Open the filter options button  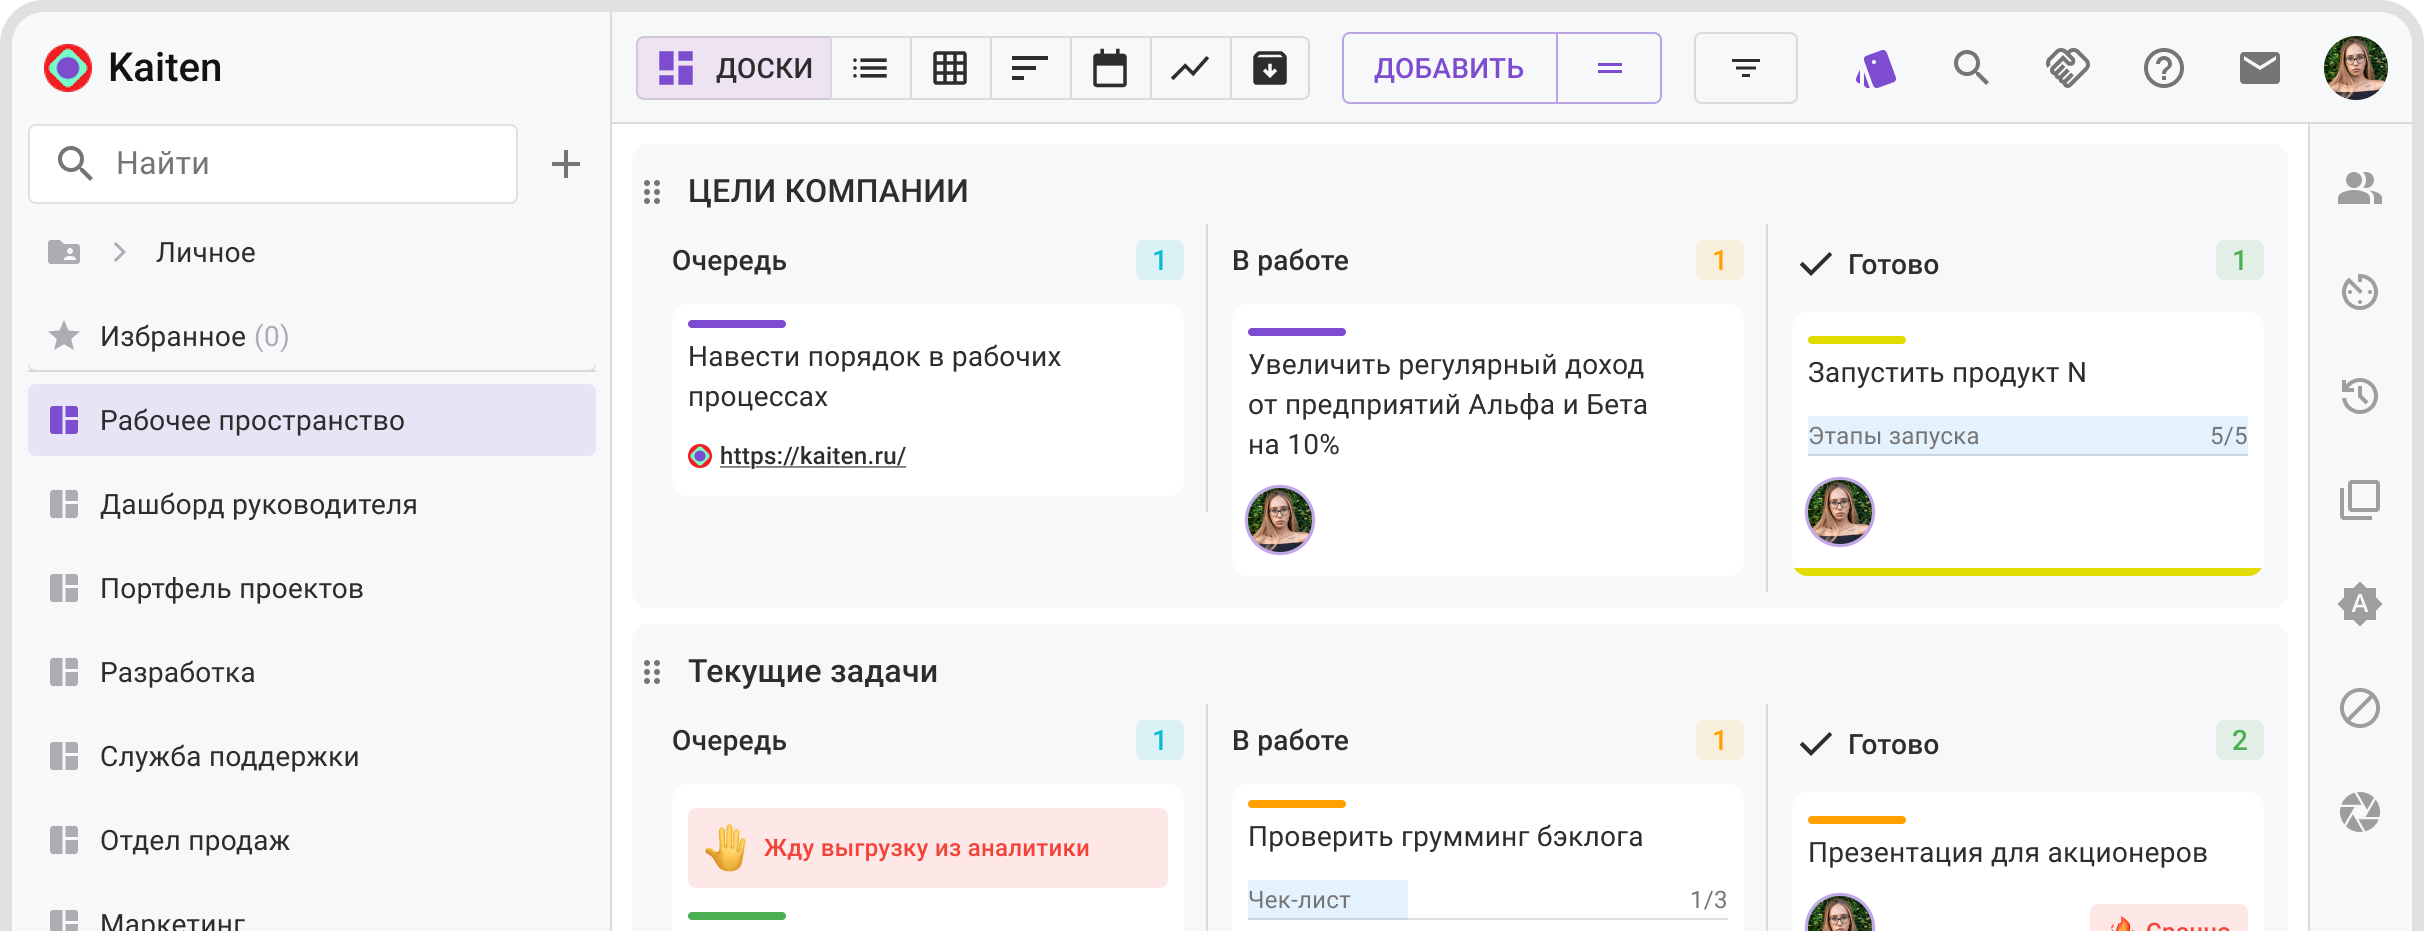point(1745,68)
